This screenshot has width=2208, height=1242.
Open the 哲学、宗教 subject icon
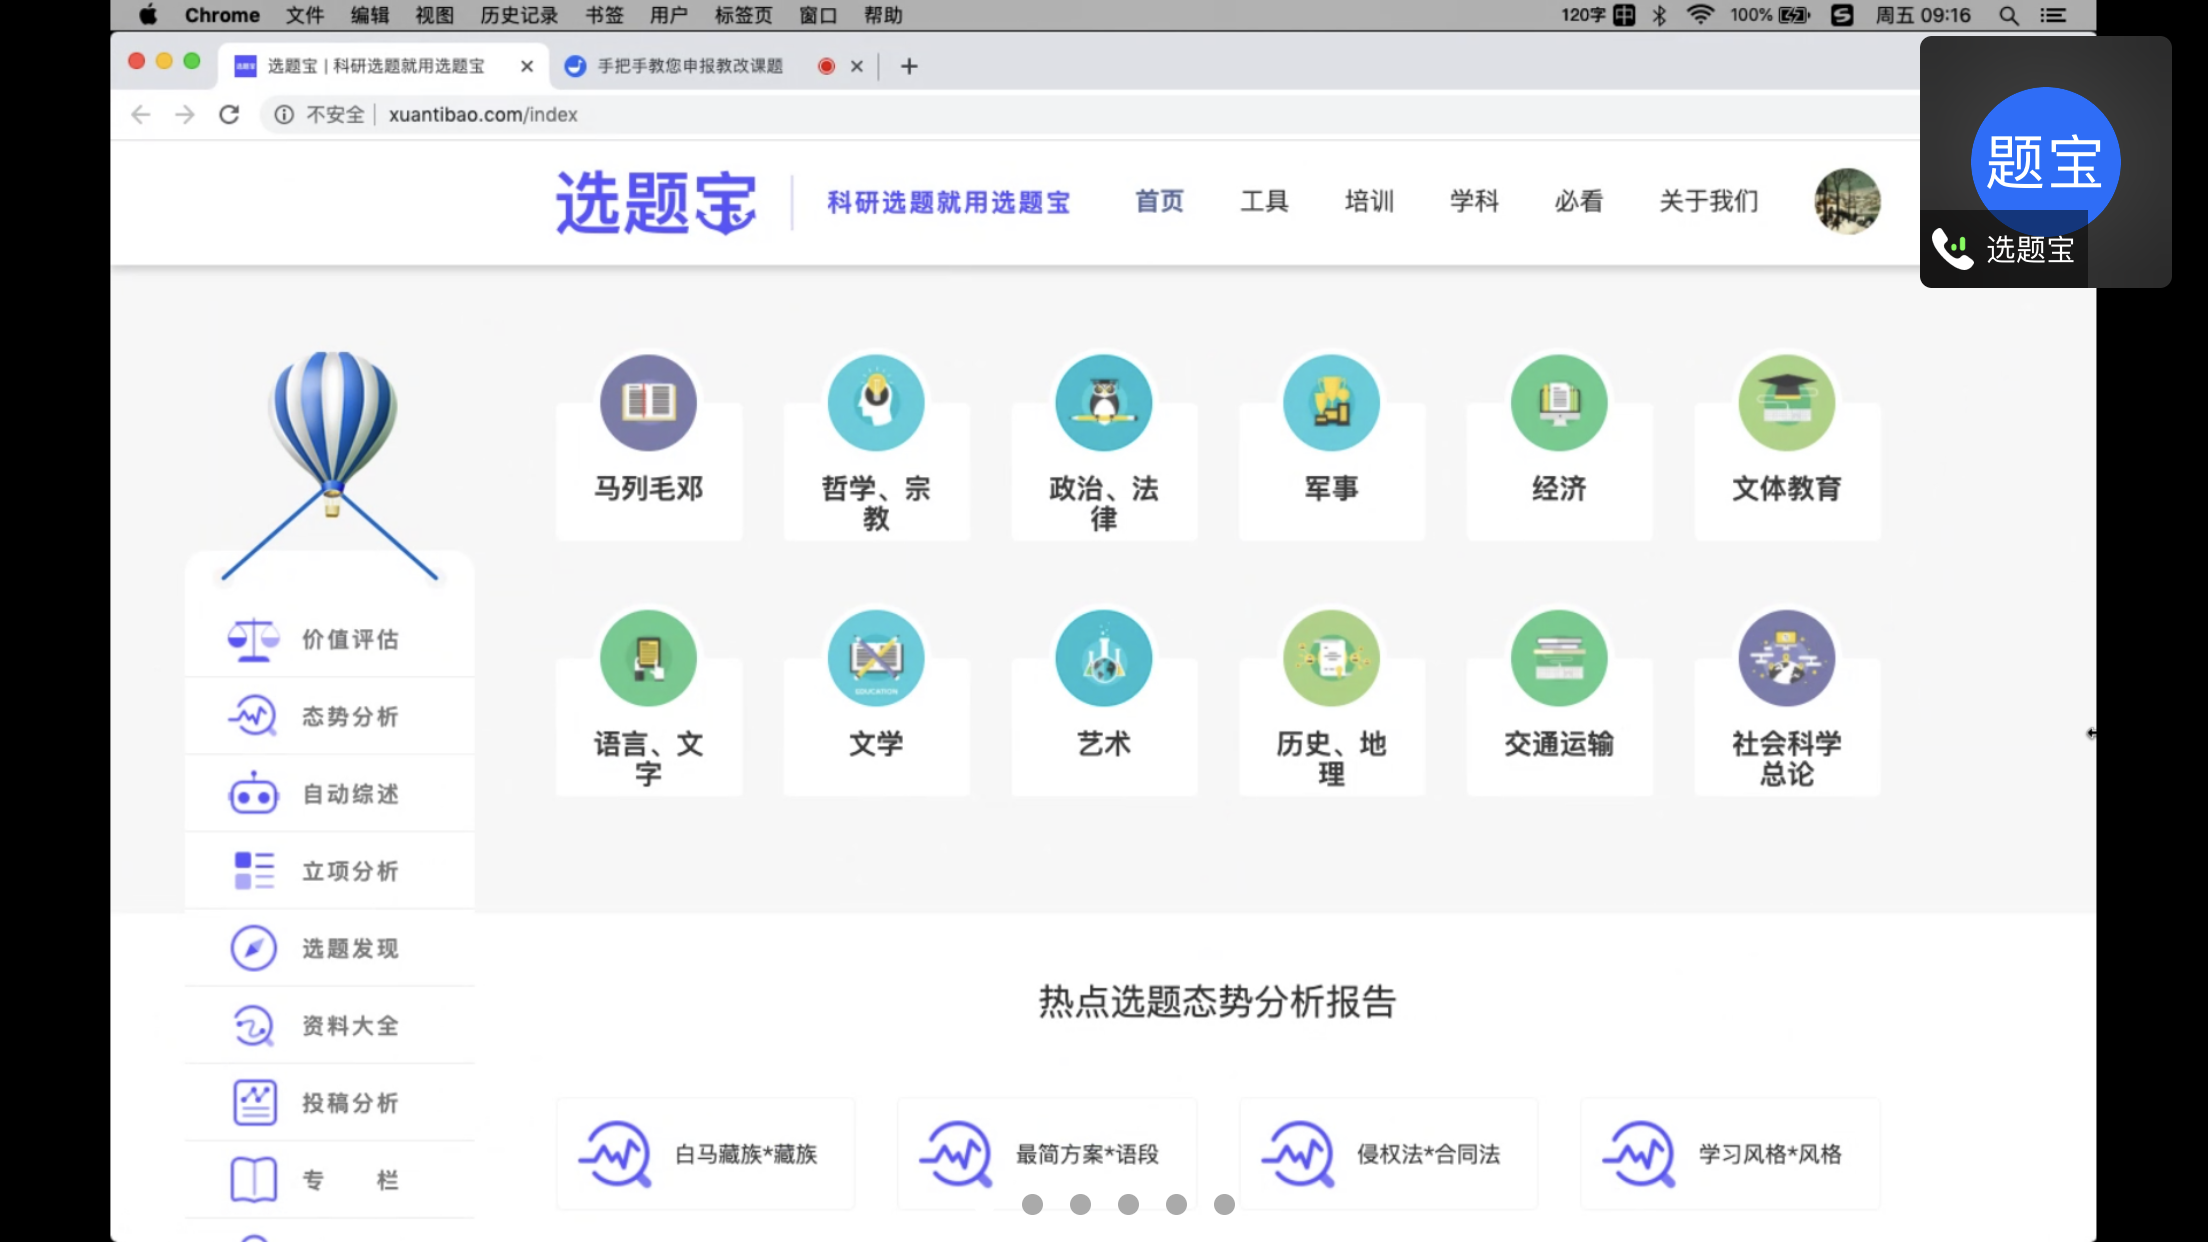[x=876, y=403]
